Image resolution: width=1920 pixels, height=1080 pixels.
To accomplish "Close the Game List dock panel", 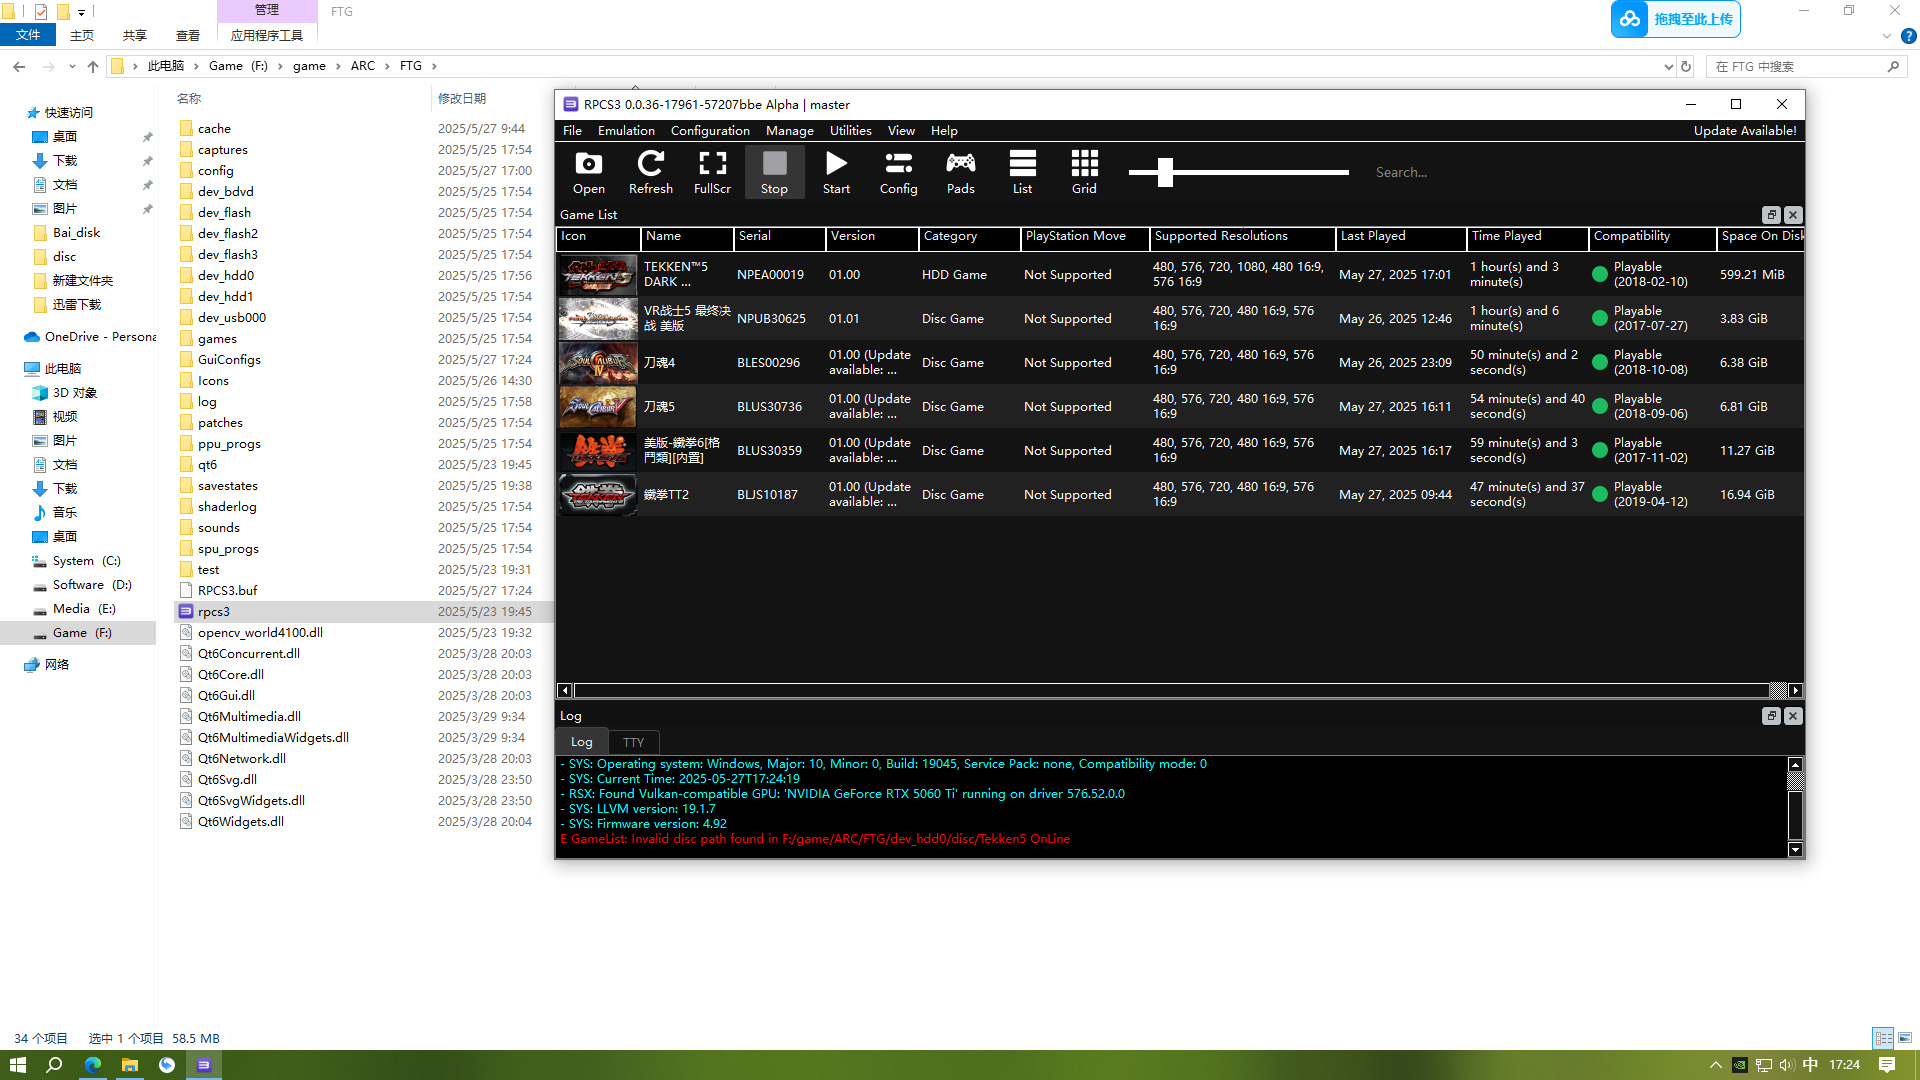I will tap(1793, 215).
